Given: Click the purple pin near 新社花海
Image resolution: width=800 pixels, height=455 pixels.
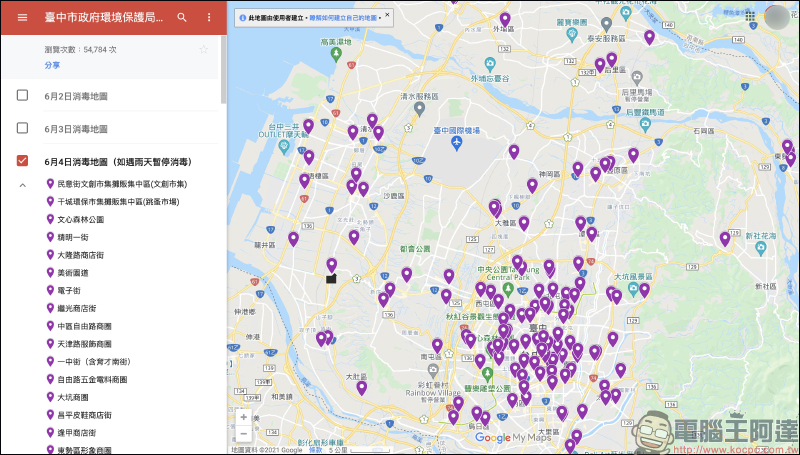Looking at the screenshot, I should coord(725,239).
